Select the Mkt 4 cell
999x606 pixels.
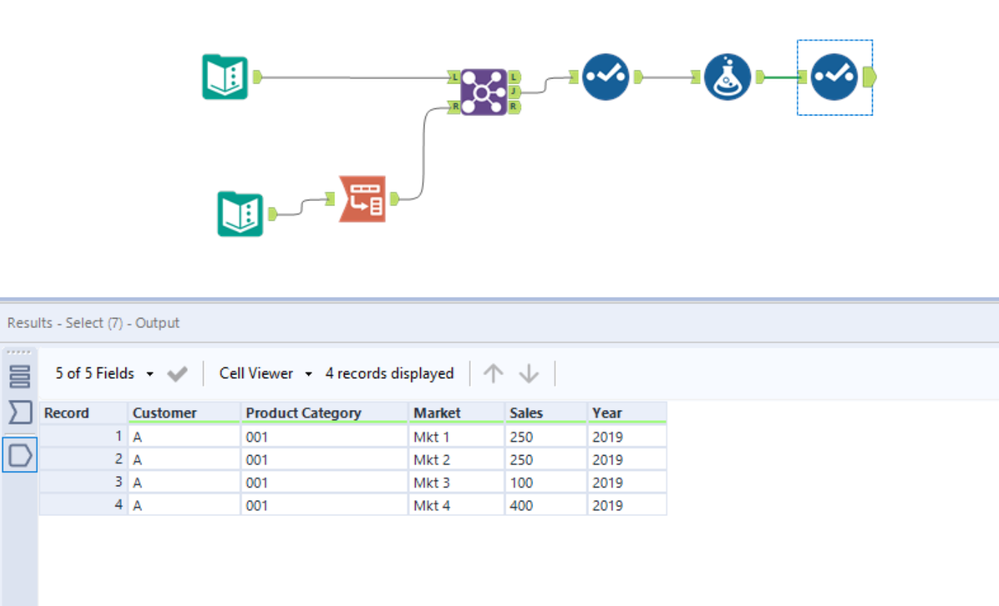coord(456,506)
